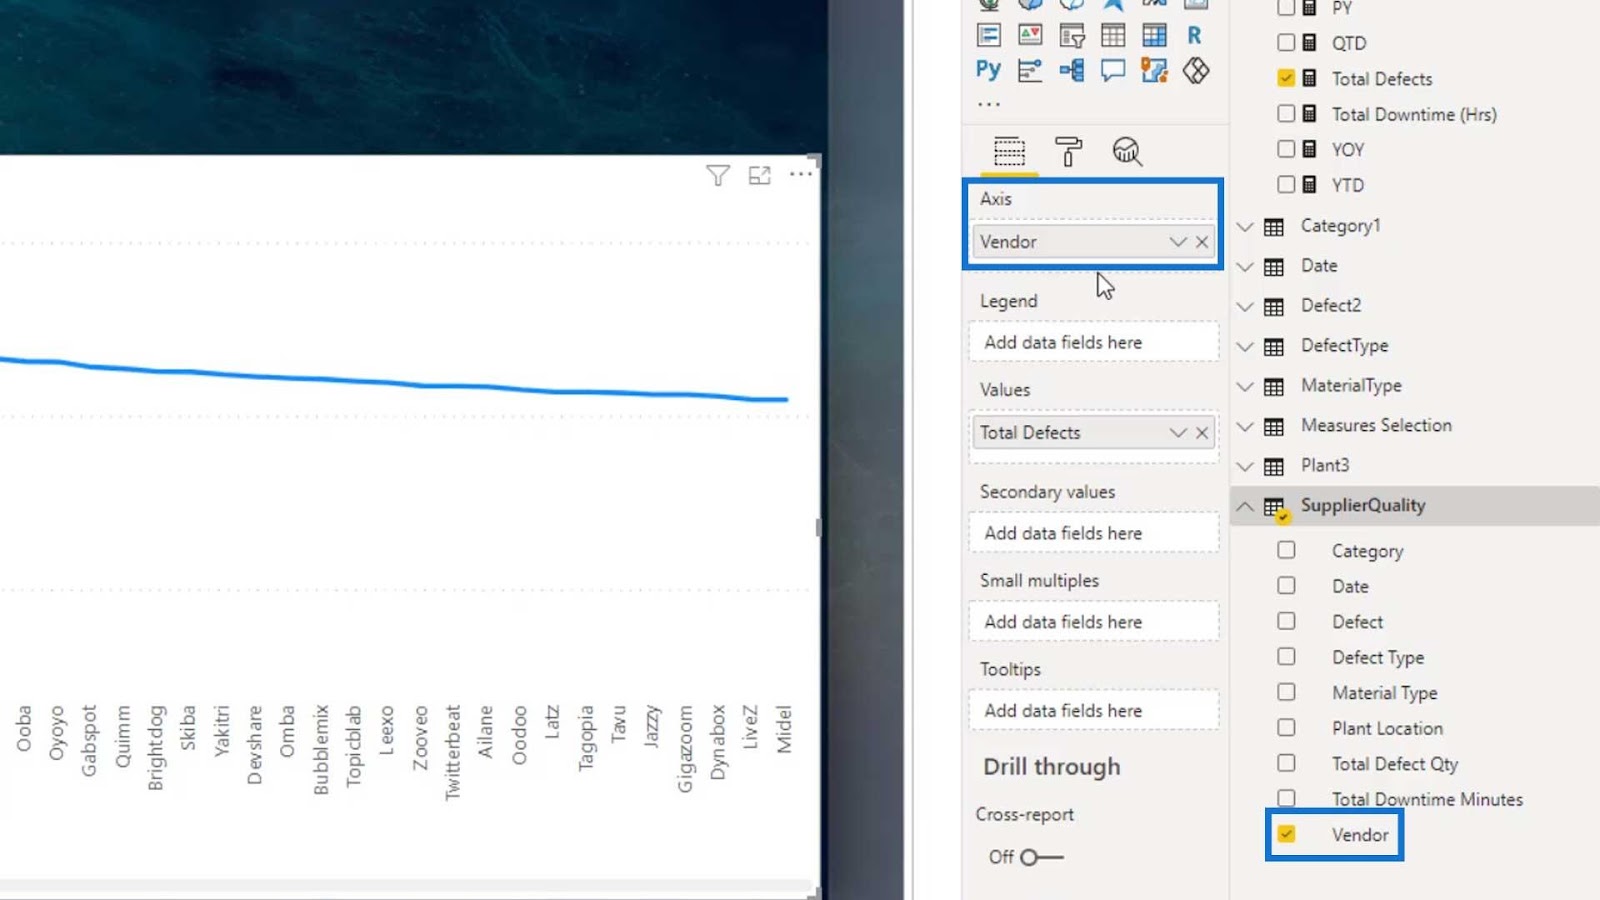Click the measure icon next to Total Defects
Image resolution: width=1600 pixels, height=900 pixels.
[1309, 78]
